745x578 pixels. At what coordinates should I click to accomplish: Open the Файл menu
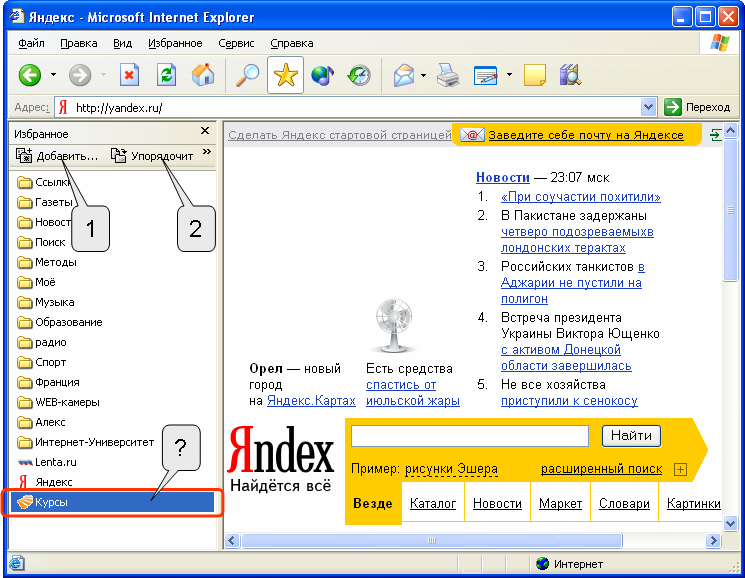[x=31, y=43]
